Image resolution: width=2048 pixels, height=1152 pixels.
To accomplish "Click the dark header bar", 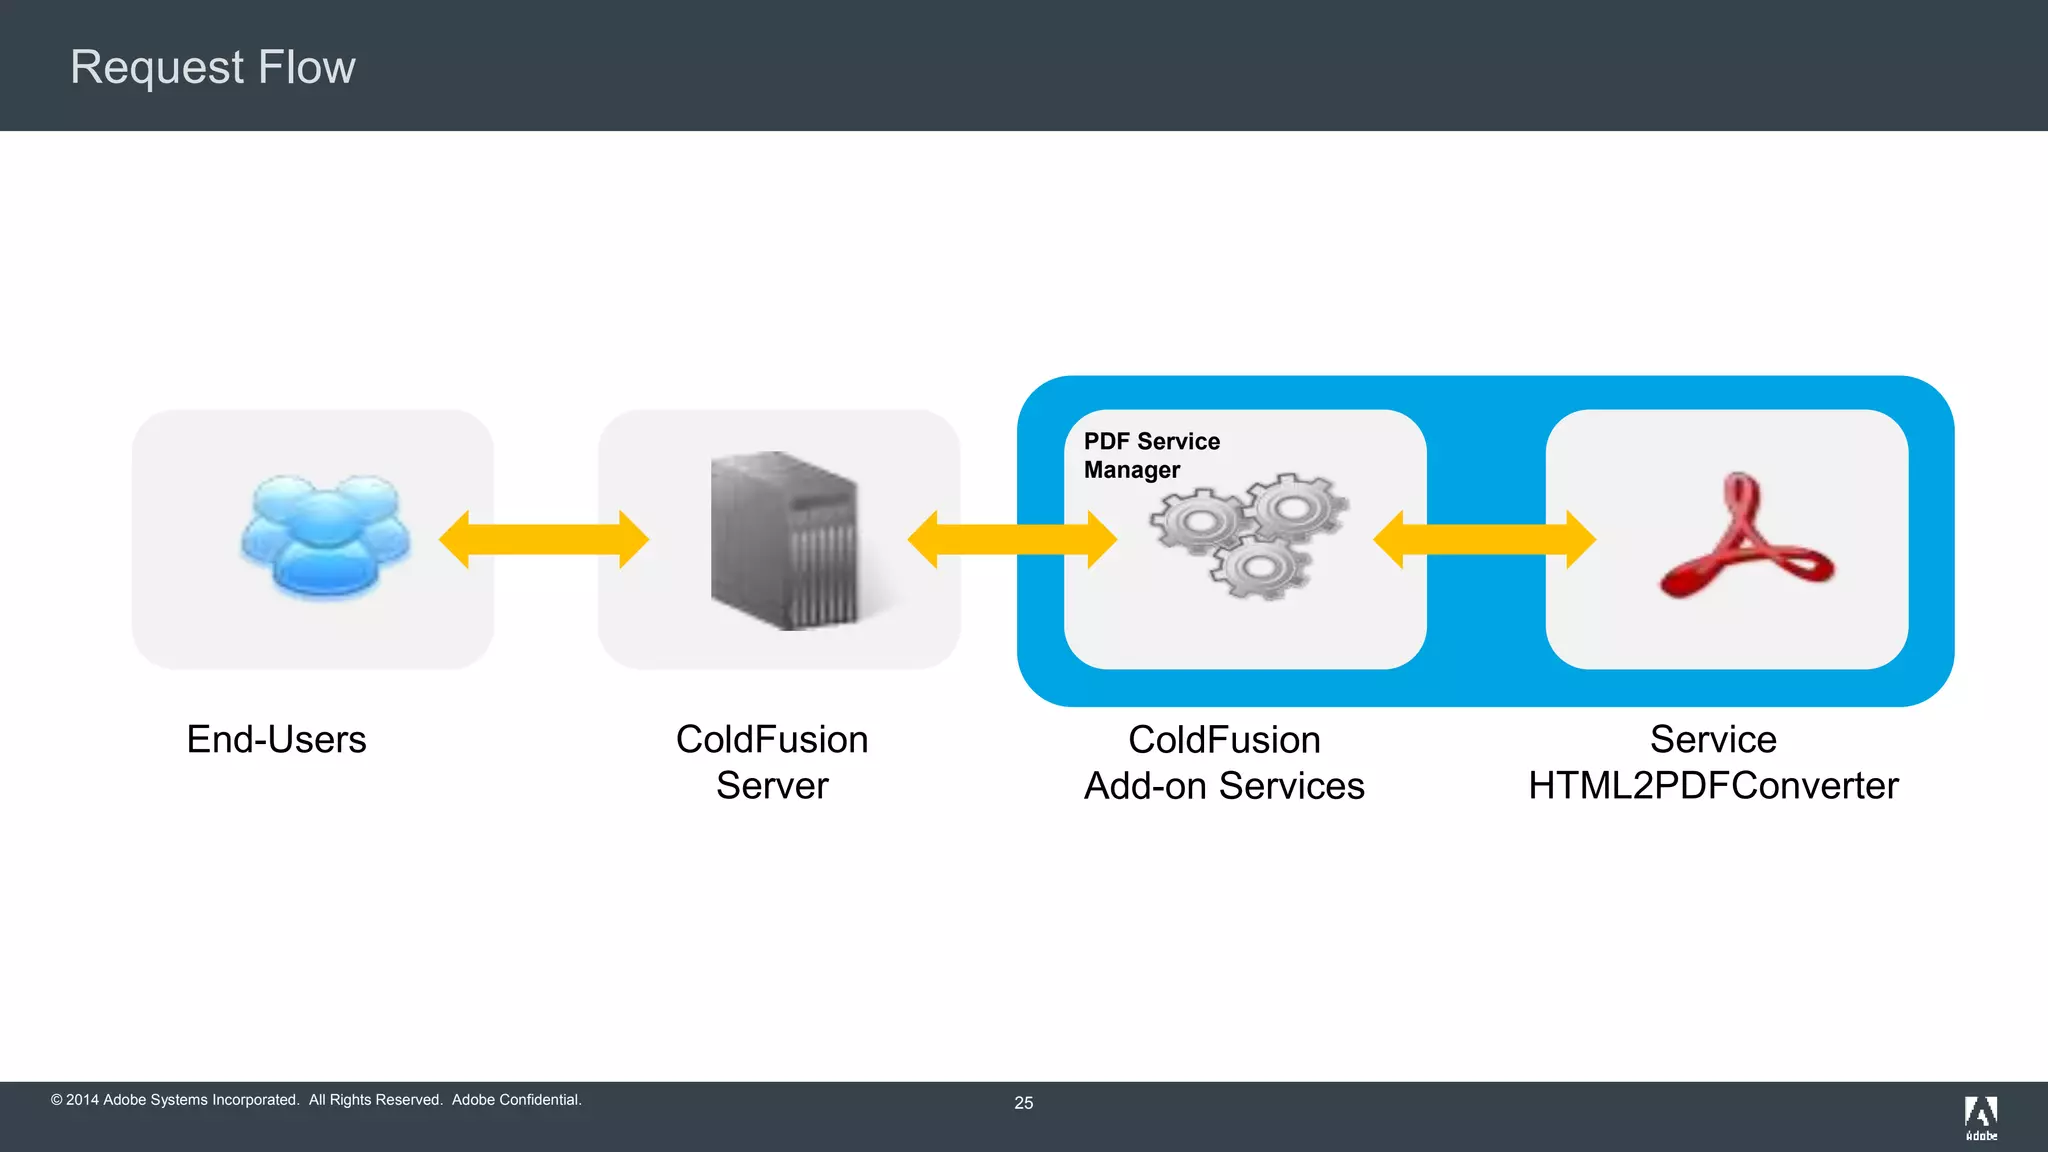I will tap(1200, 65).
